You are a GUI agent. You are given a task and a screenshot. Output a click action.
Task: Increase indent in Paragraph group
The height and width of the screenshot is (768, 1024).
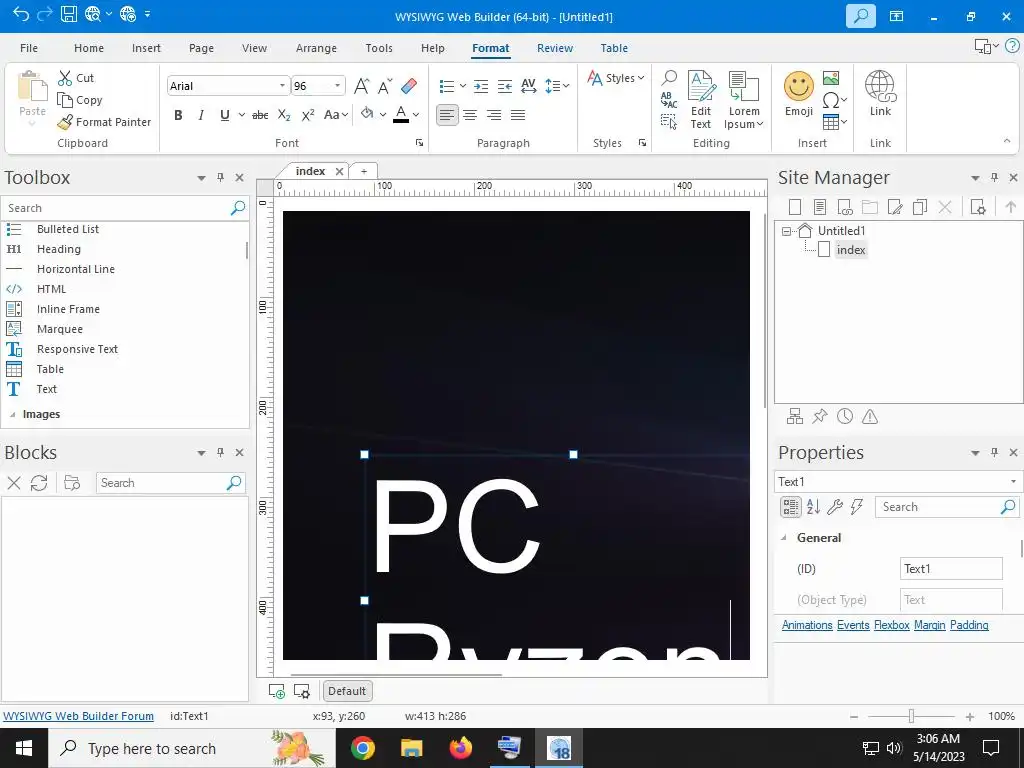pos(481,86)
